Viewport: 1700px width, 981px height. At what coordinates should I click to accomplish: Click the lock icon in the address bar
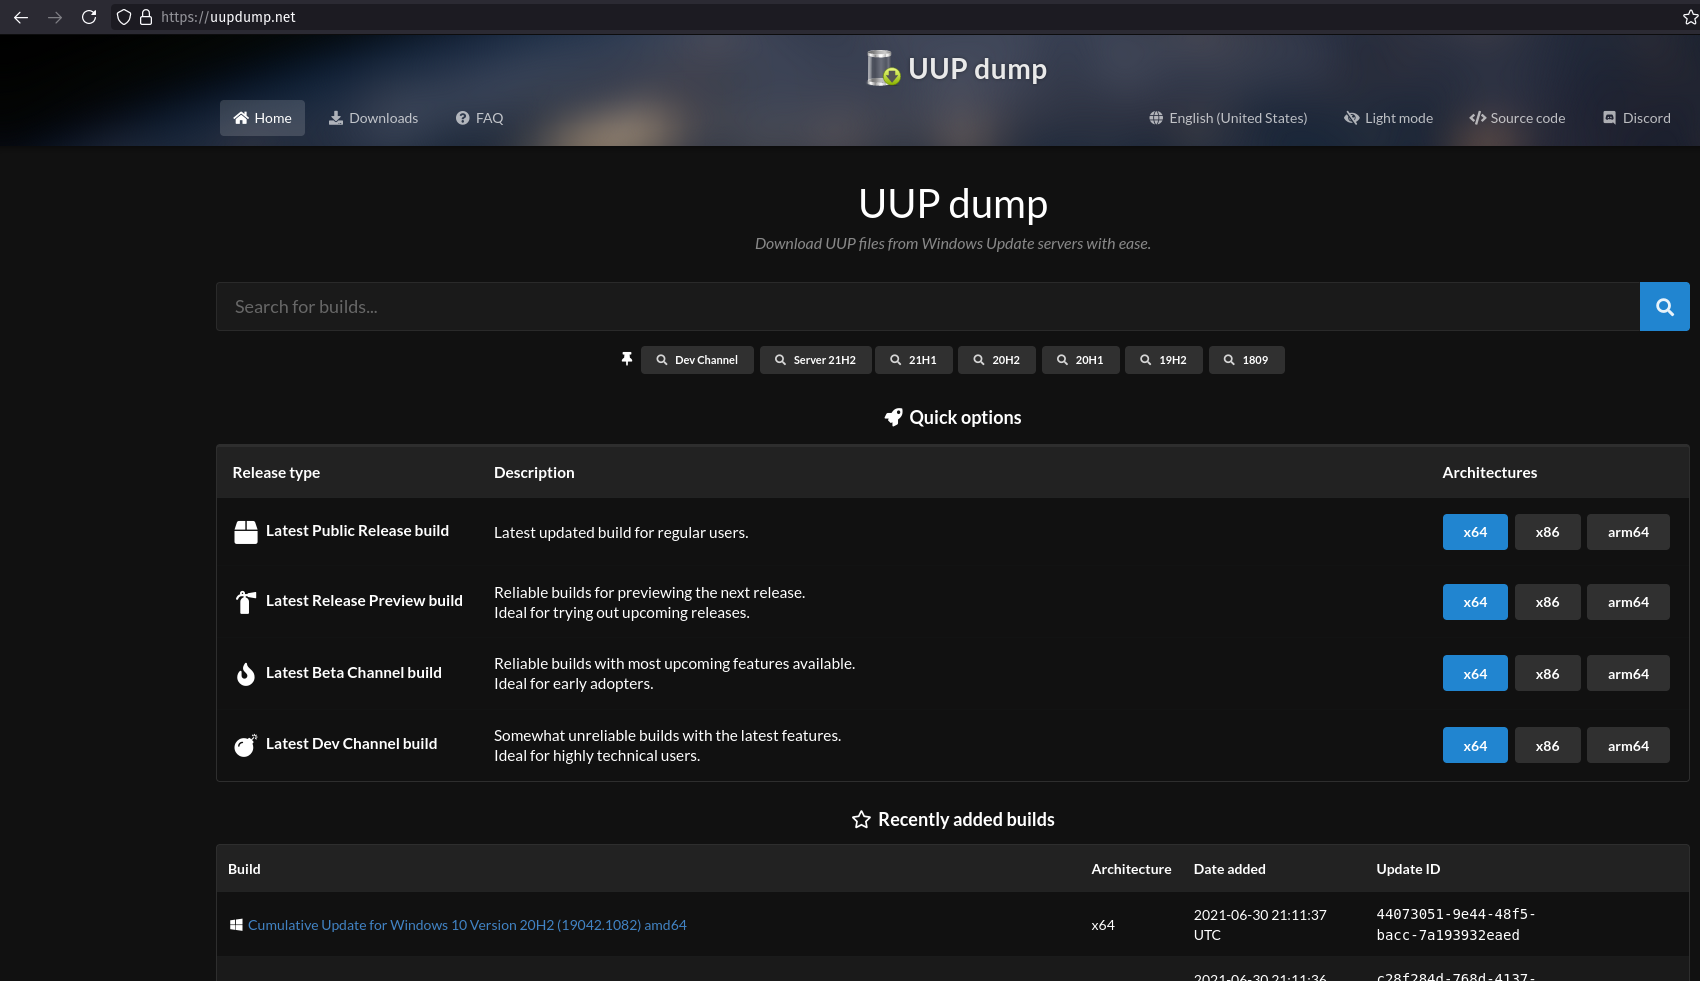coord(146,17)
